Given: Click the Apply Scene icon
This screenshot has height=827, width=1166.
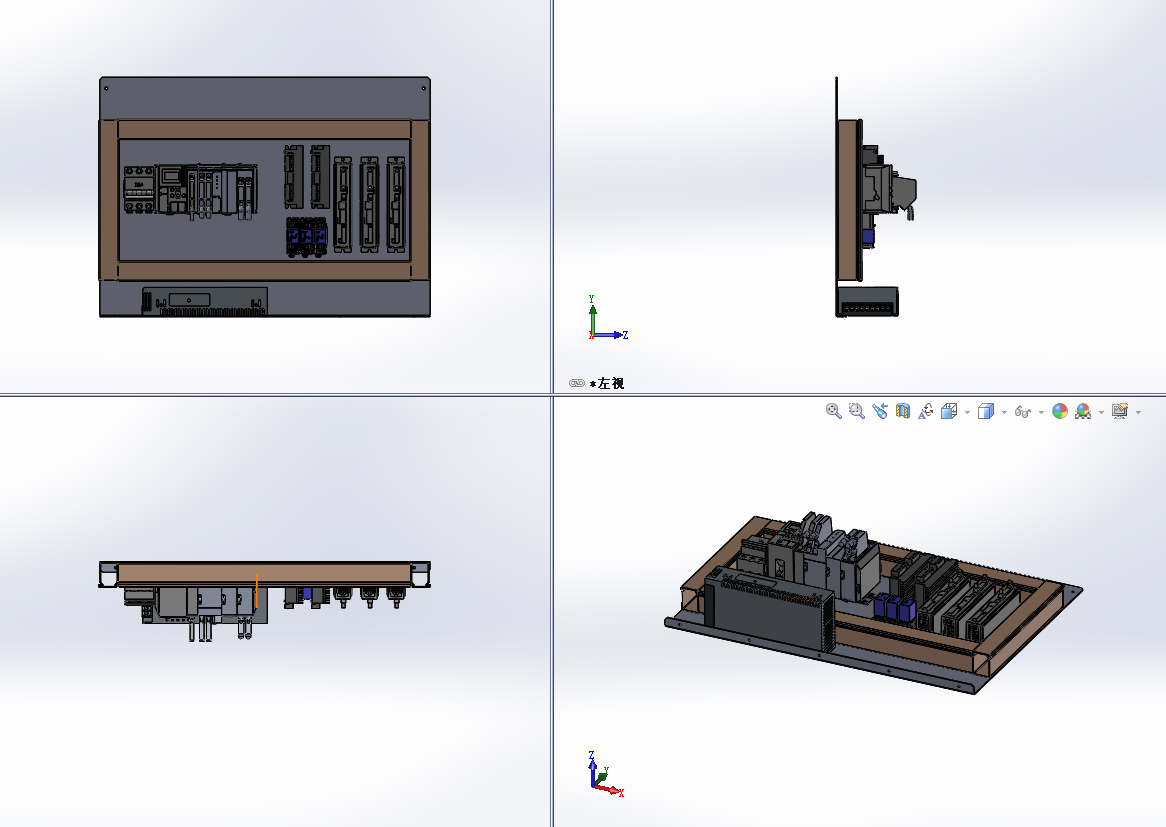Looking at the screenshot, I should (x=1083, y=411).
